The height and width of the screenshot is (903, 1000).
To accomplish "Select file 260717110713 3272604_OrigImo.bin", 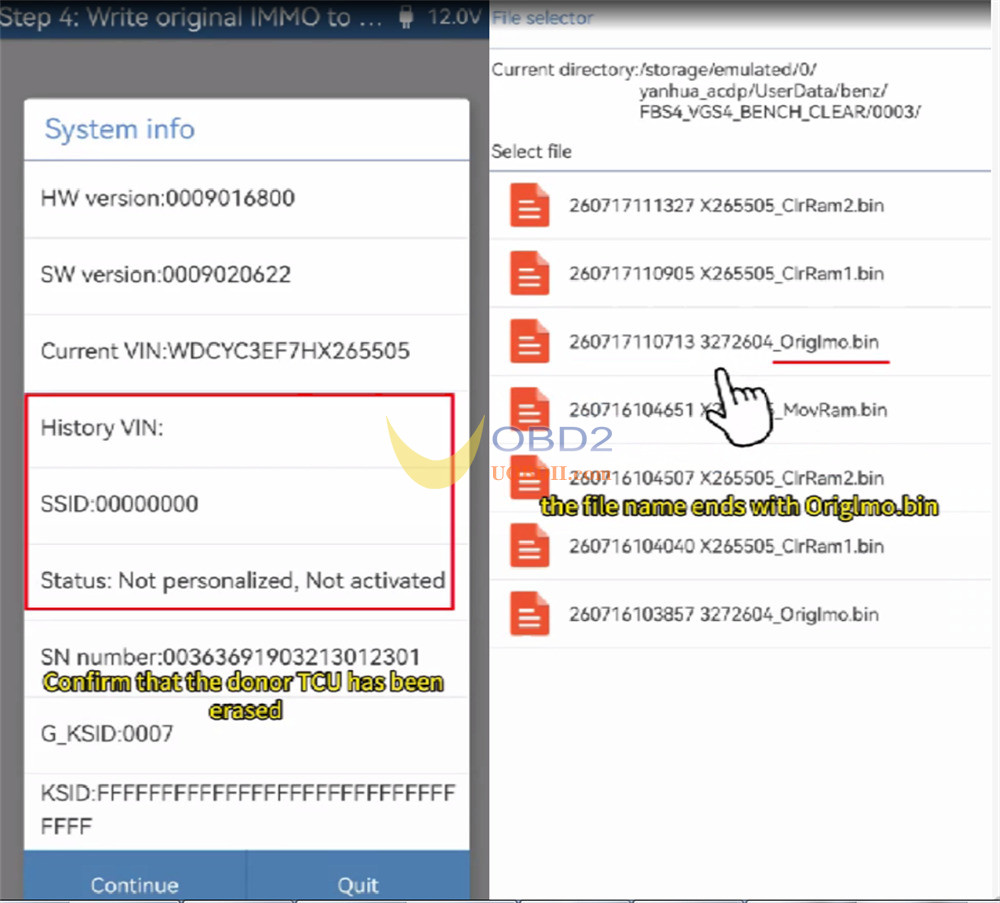I will coord(724,342).
